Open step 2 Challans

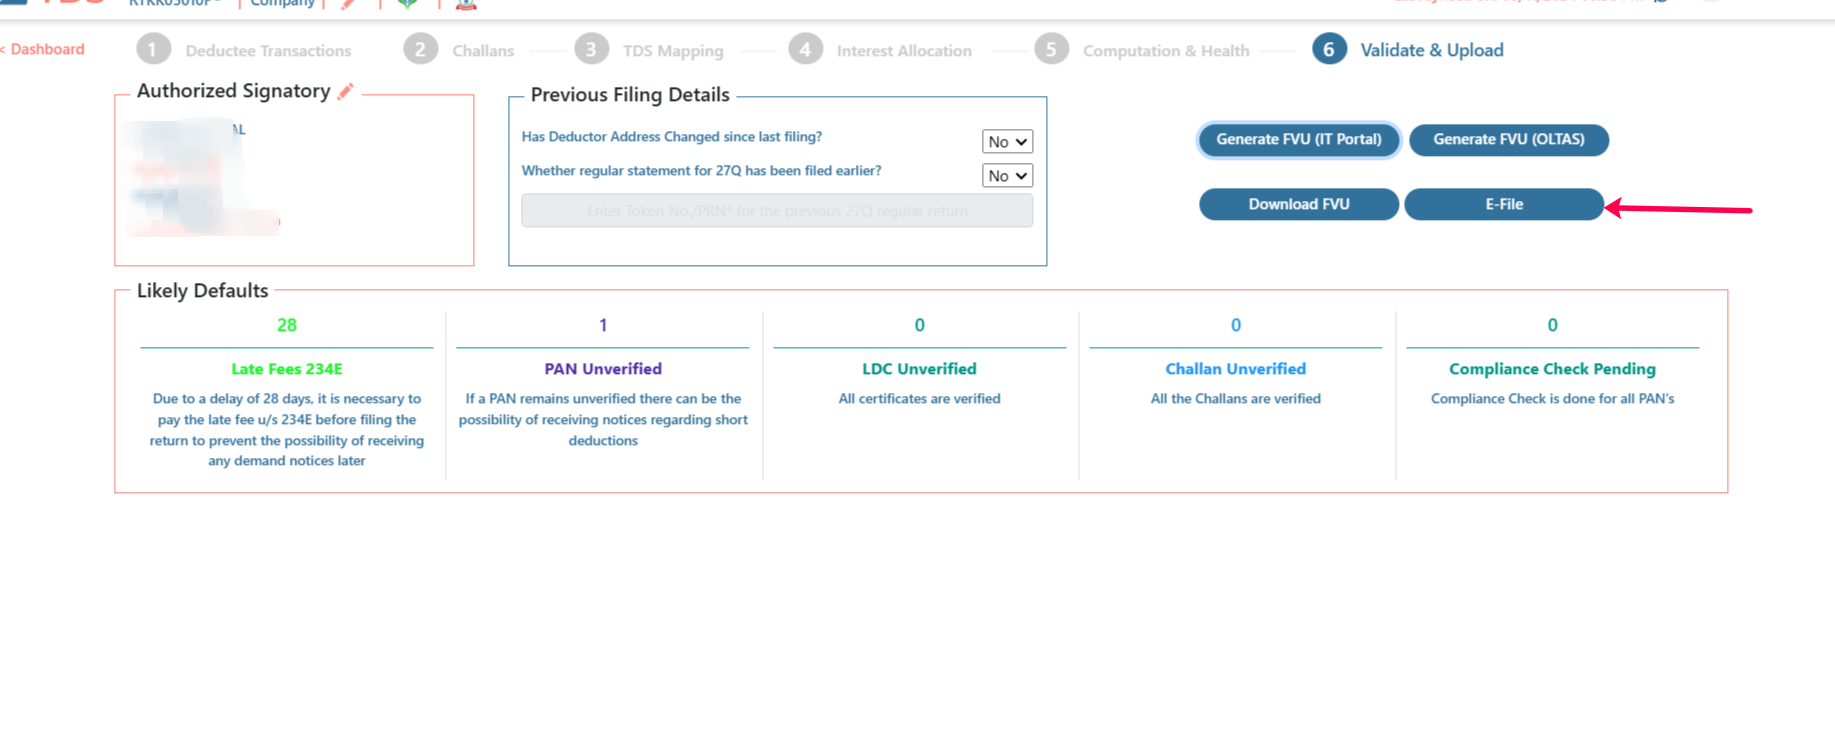[x=459, y=50]
